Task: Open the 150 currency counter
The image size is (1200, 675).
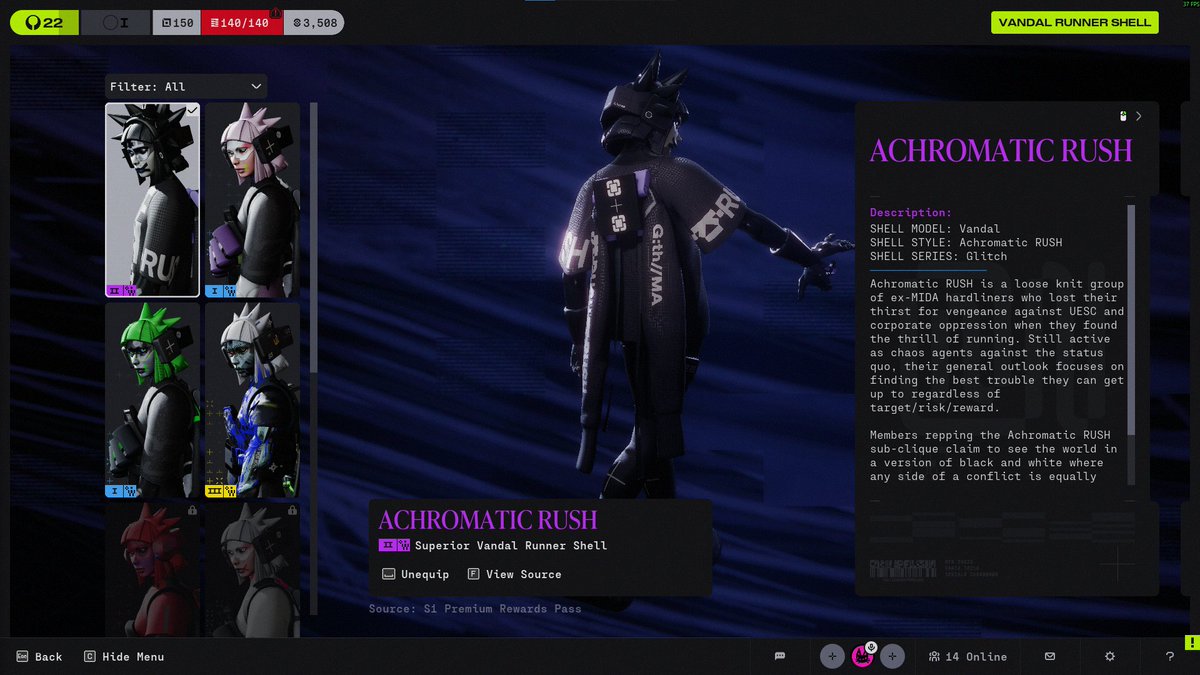Action: (x=176, y=22)
